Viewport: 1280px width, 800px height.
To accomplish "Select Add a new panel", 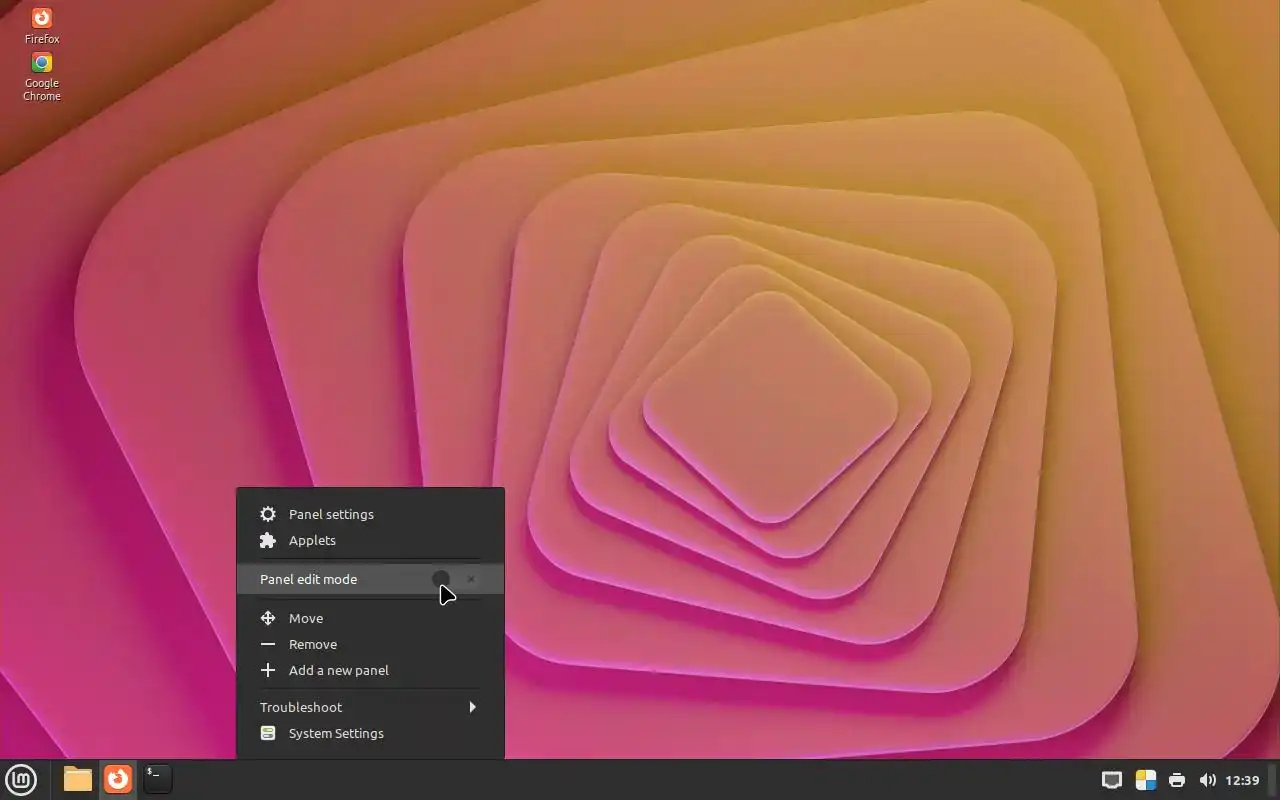I will [x=370, y=670].
